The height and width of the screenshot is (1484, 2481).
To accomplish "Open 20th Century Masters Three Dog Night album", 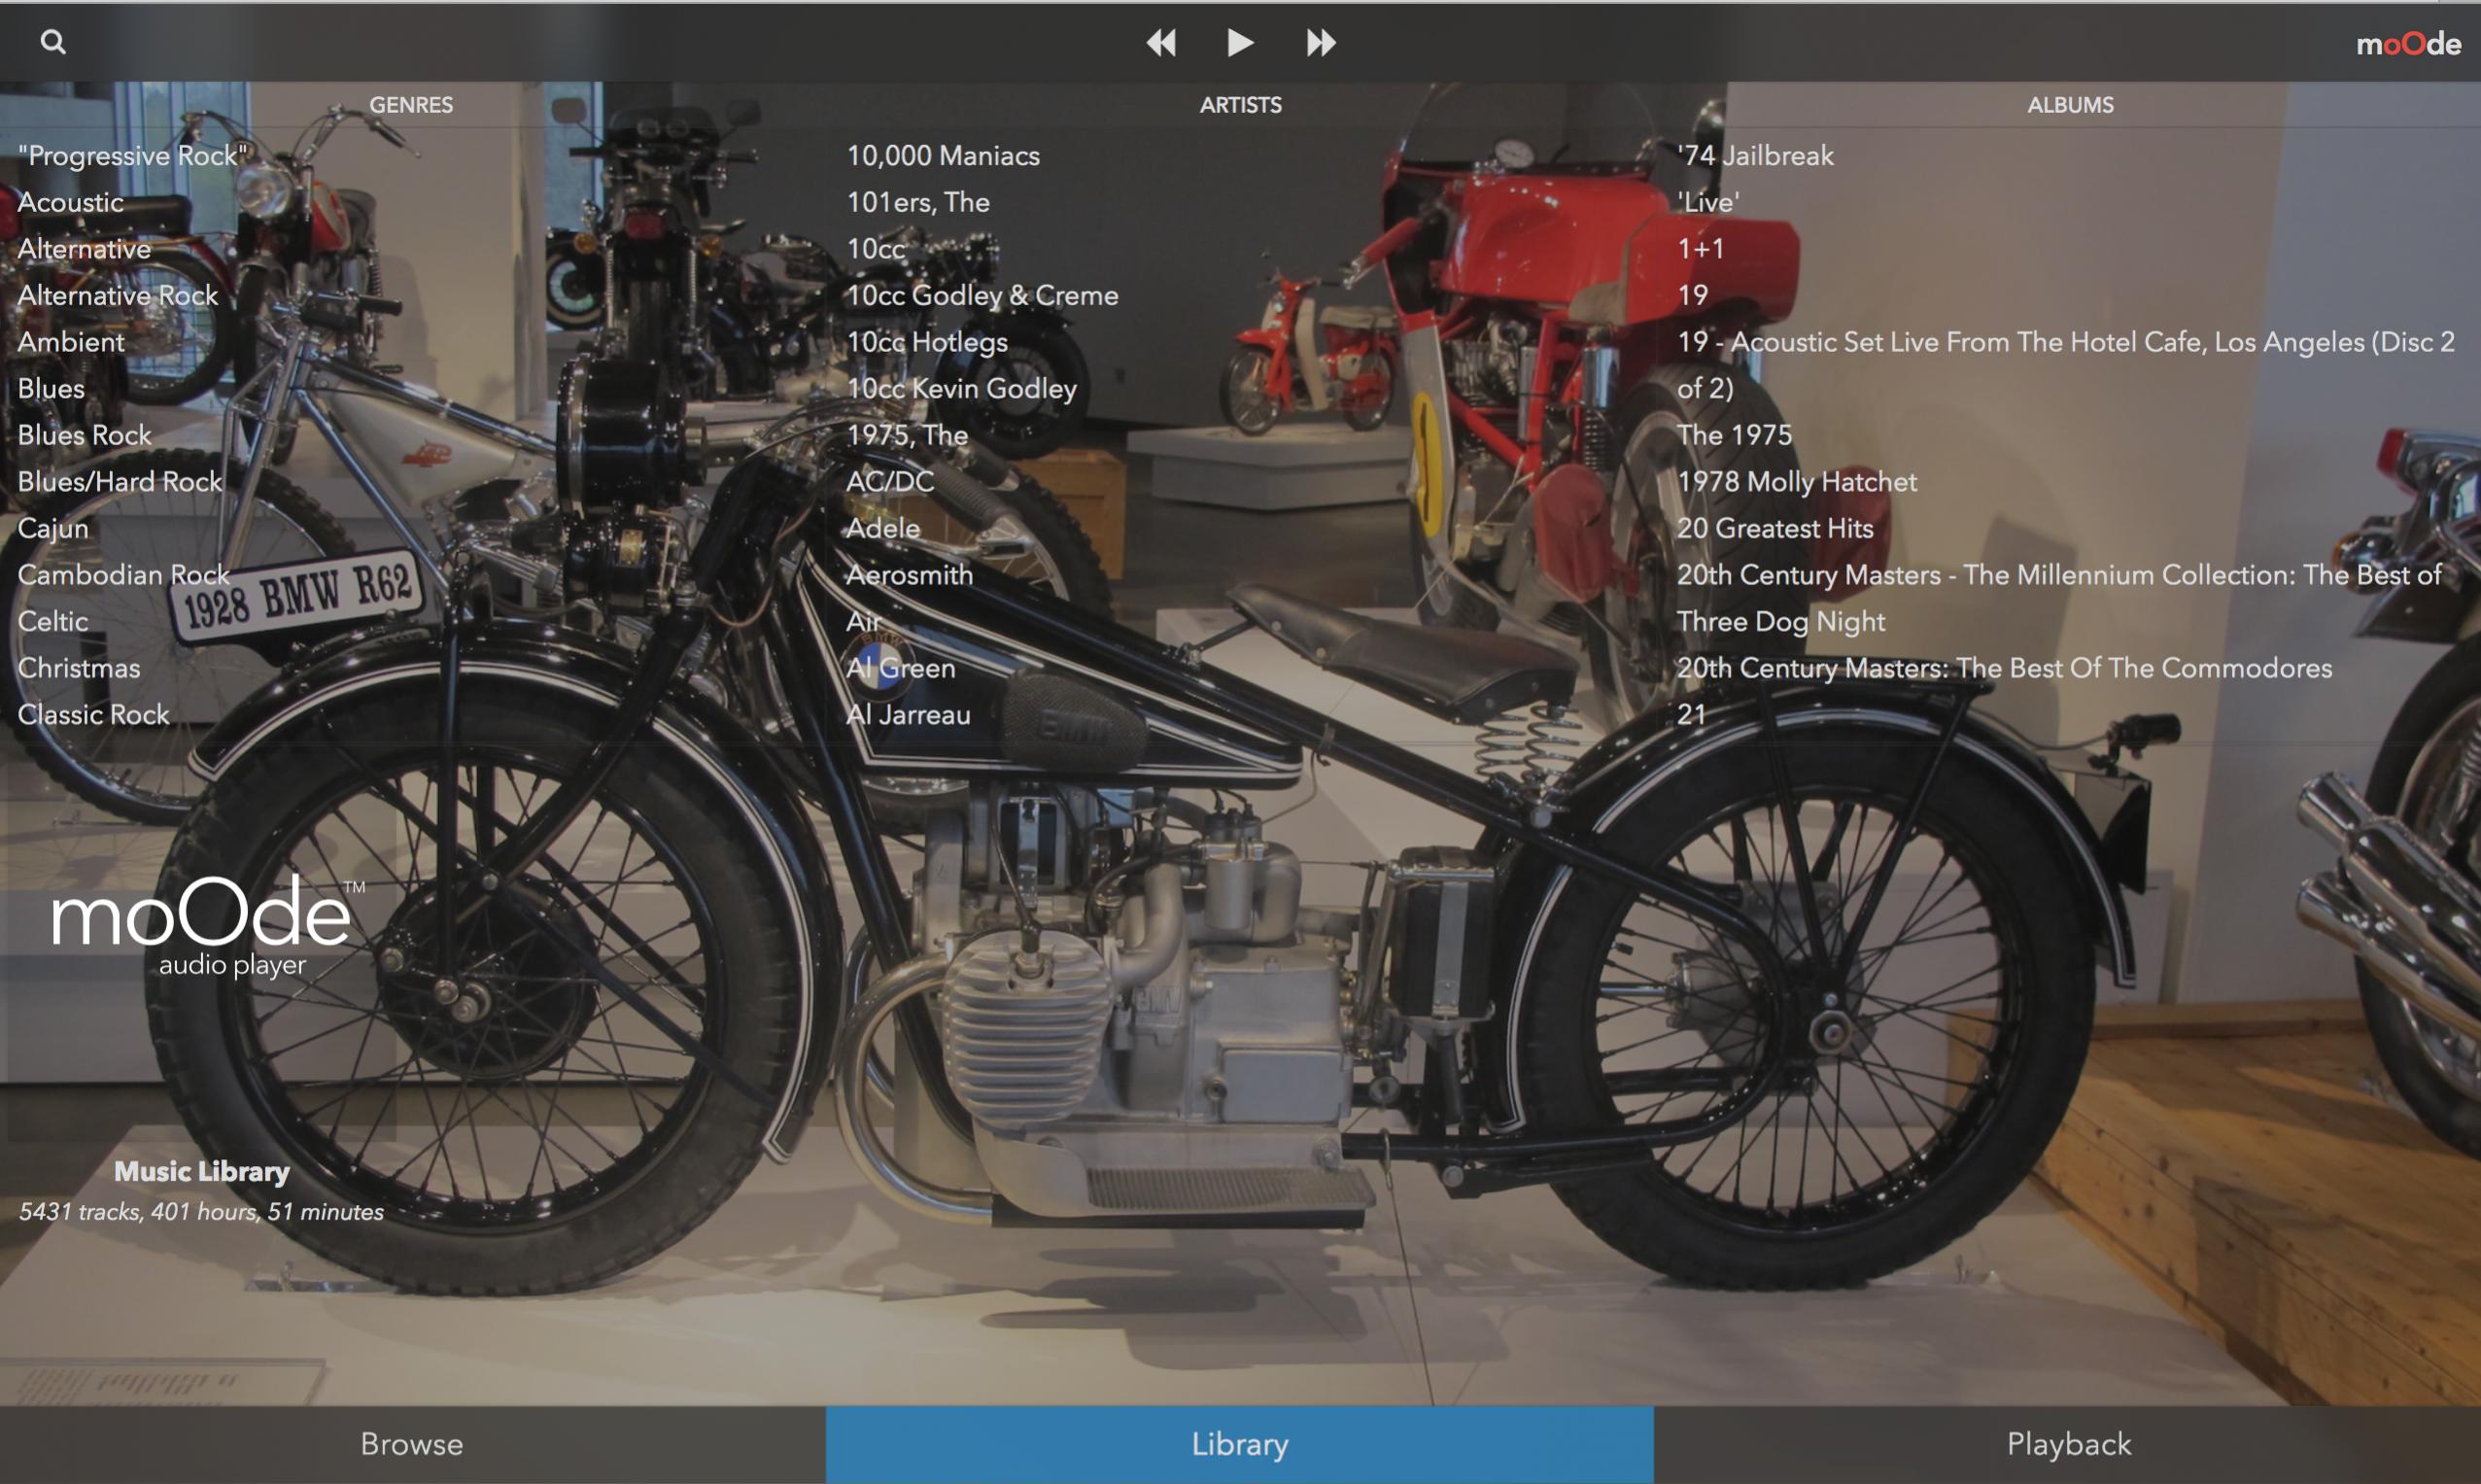I will [x=2059, y=598].
